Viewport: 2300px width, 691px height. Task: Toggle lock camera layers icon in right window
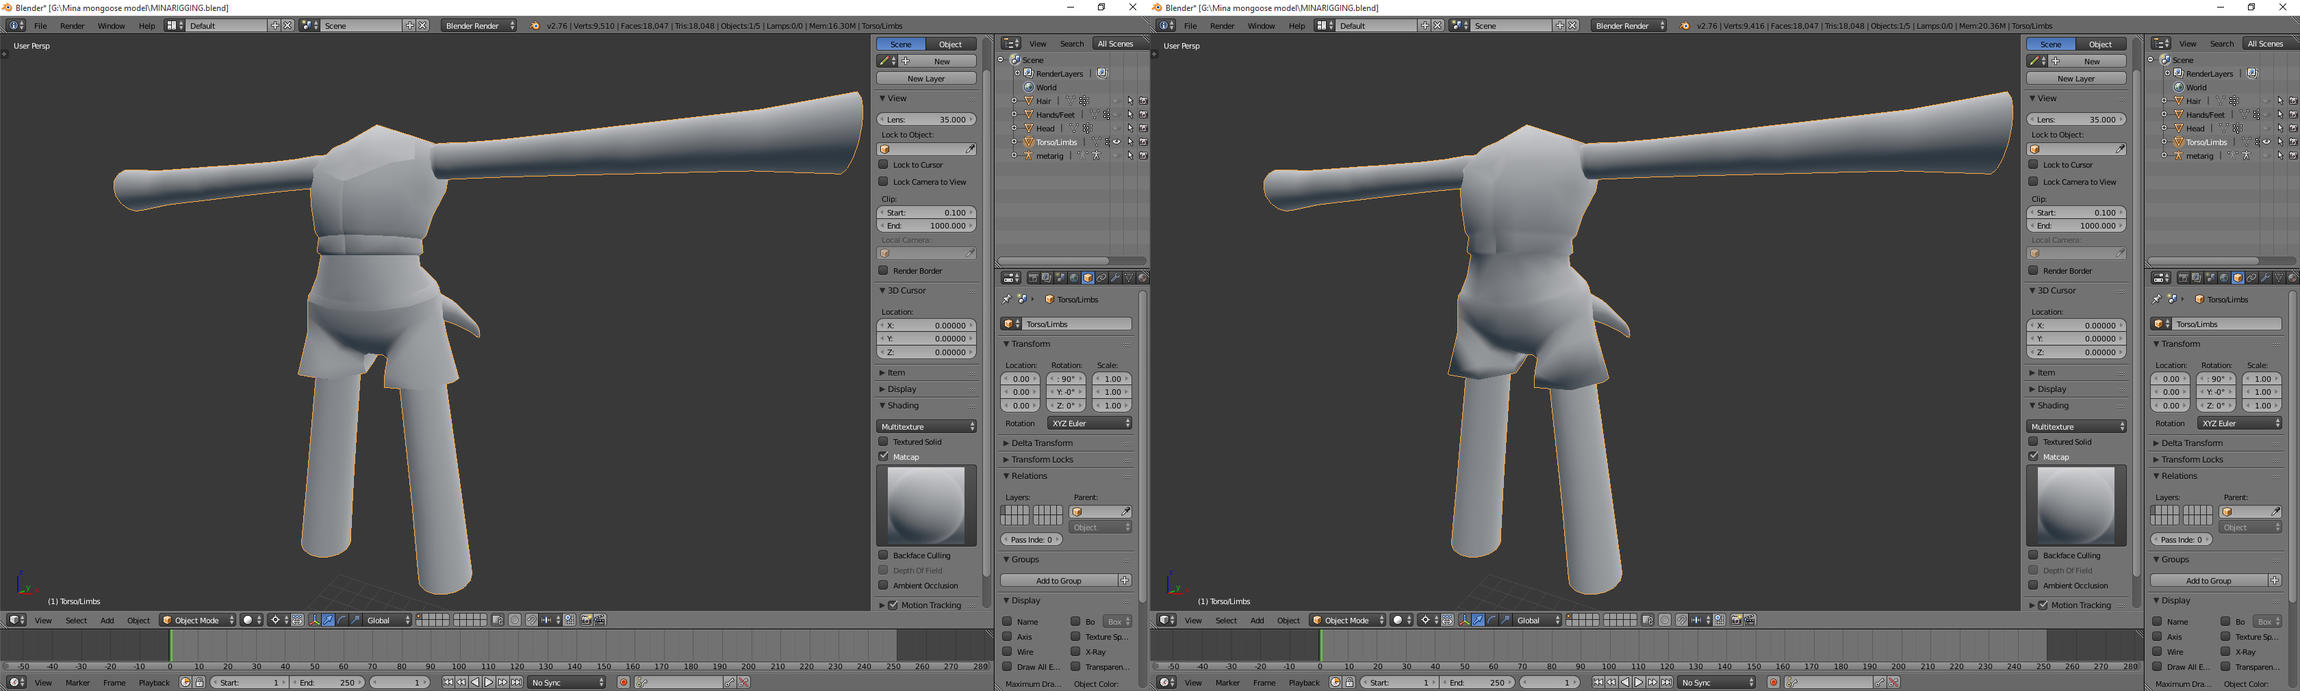tap(1648, 620)
